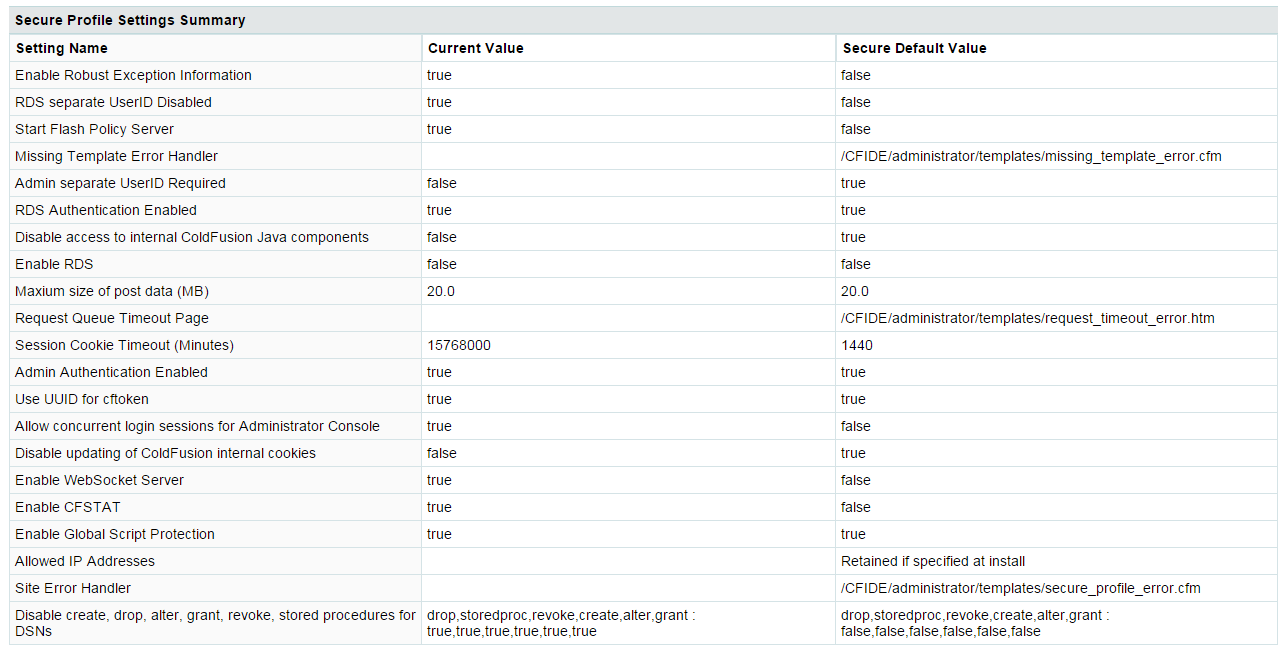The image size is (1283, 651).
Task: Click the Enable RDS setting name
Action: 54,264
